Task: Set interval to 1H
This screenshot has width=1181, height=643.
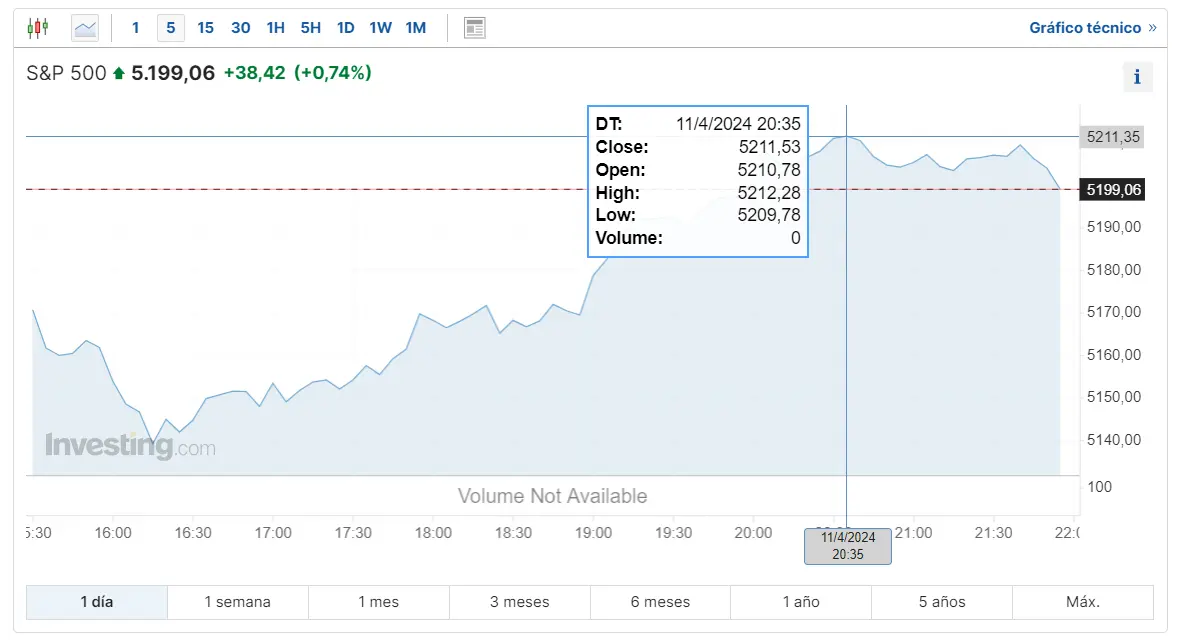Action: [x=276, y=28]
